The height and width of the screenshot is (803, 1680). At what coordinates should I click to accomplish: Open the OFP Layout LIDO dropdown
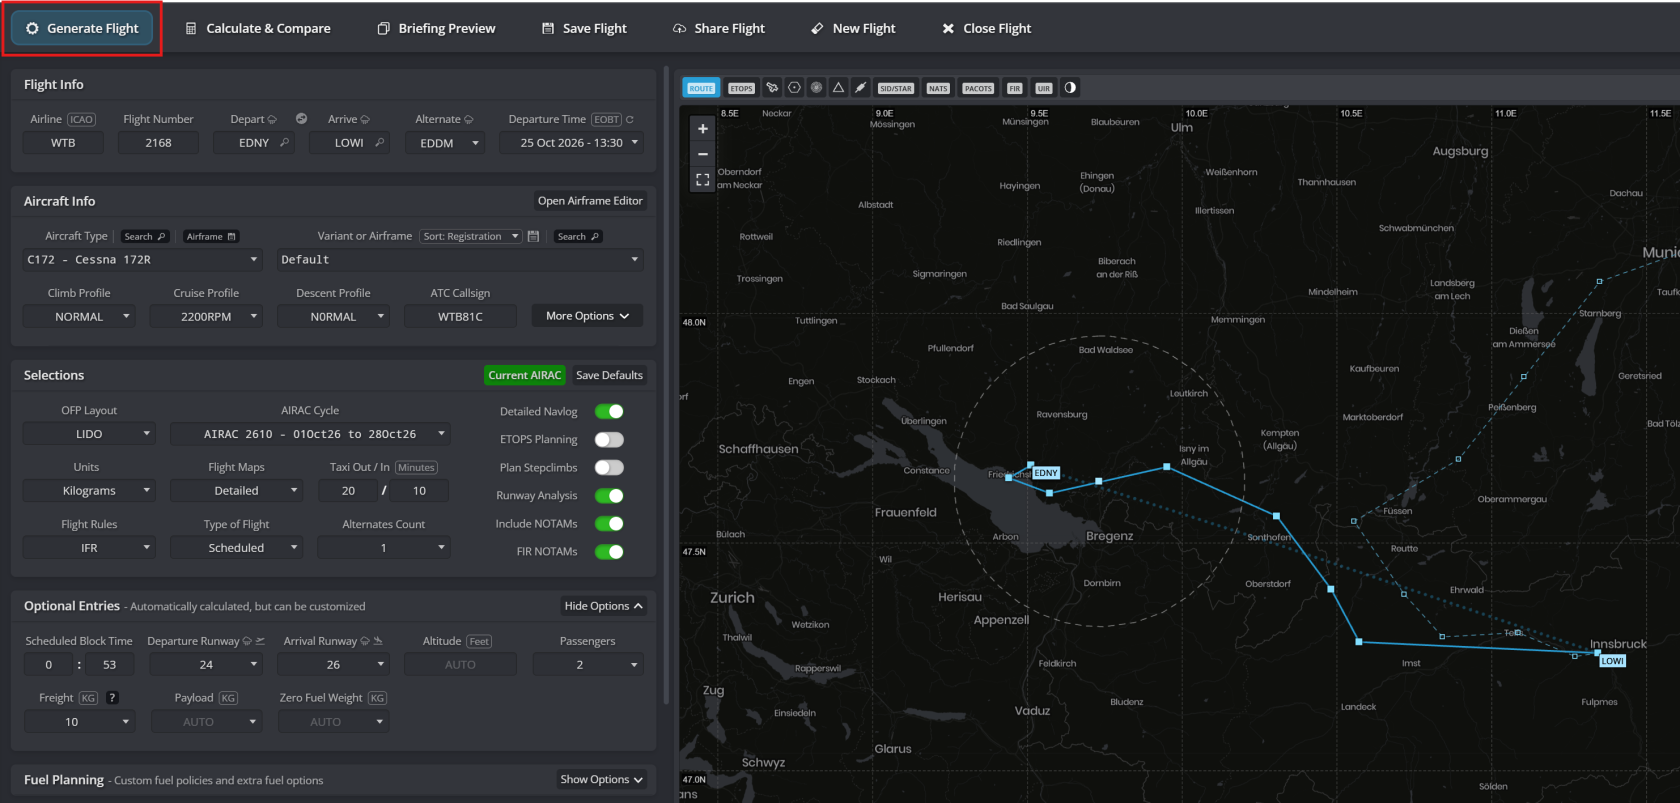89,434
